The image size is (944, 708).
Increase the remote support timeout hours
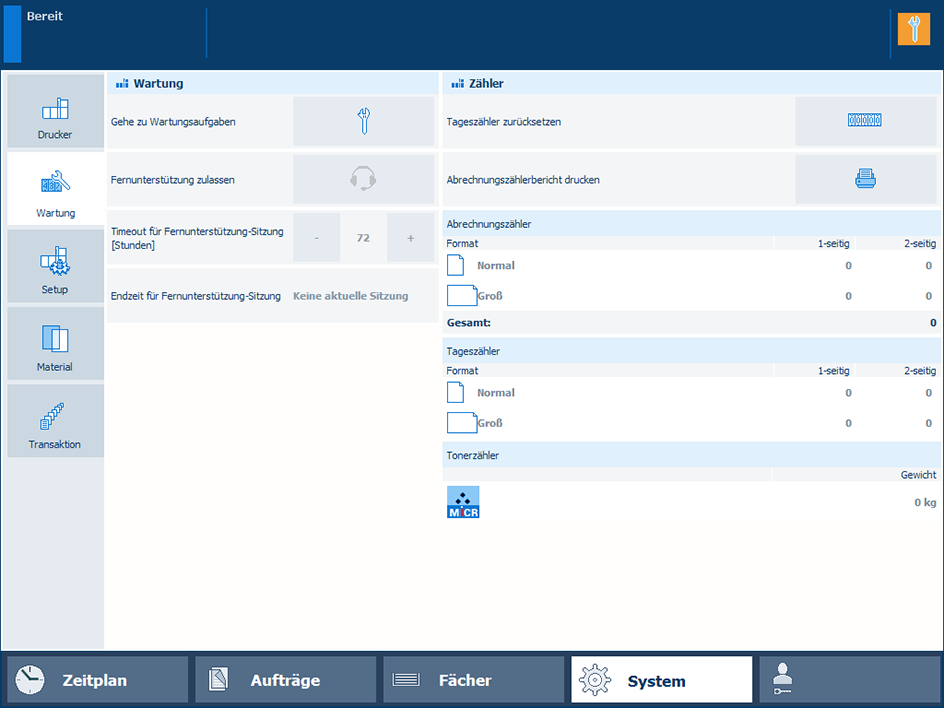pos(411,238)
